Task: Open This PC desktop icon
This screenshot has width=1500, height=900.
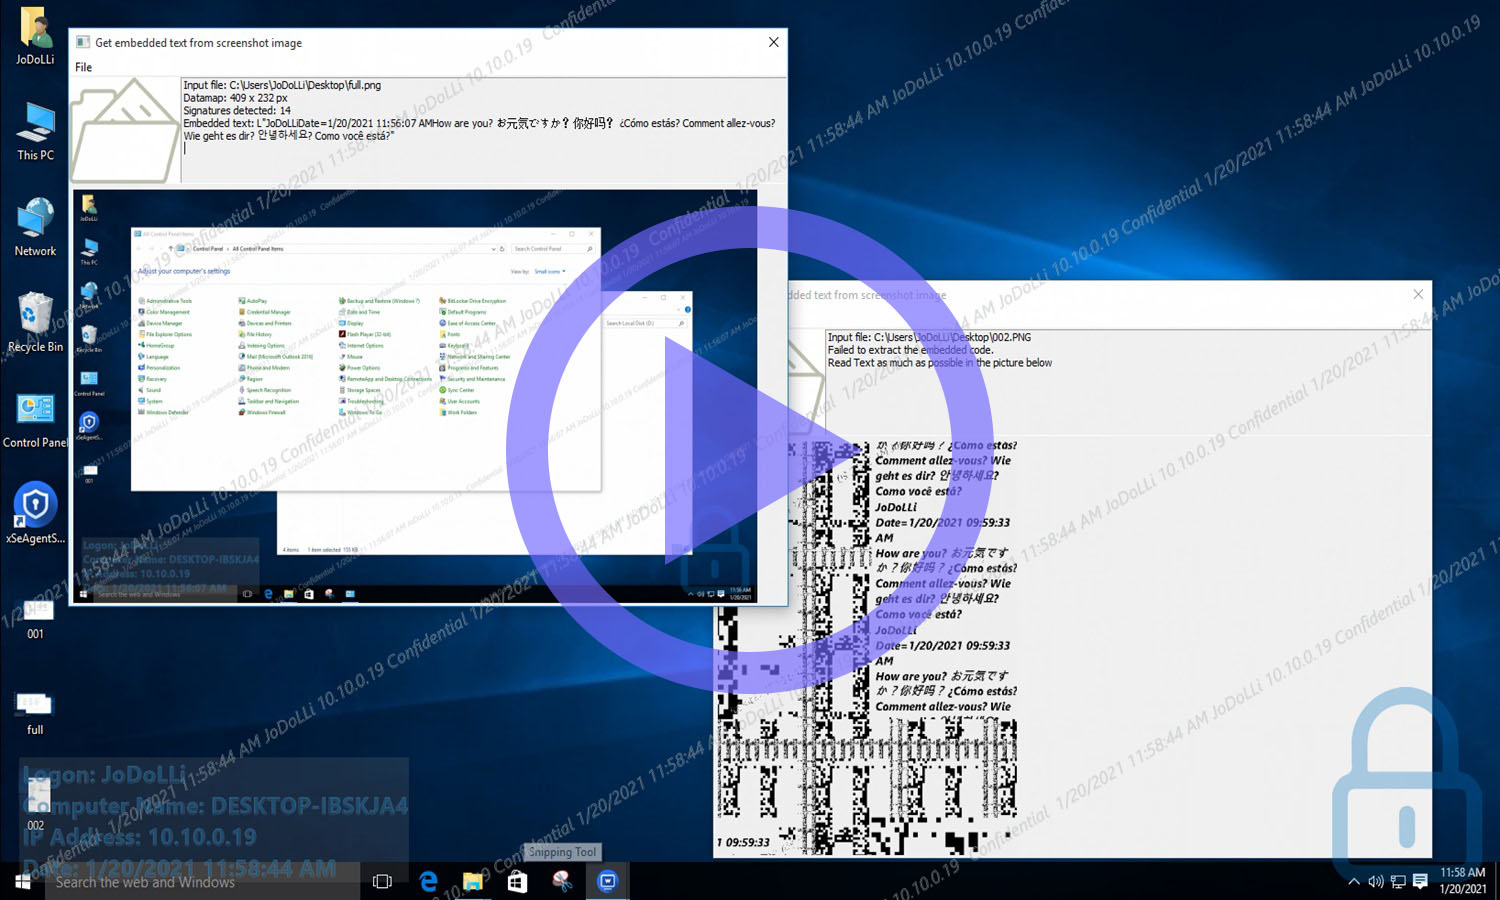Action: coord(35,131)
